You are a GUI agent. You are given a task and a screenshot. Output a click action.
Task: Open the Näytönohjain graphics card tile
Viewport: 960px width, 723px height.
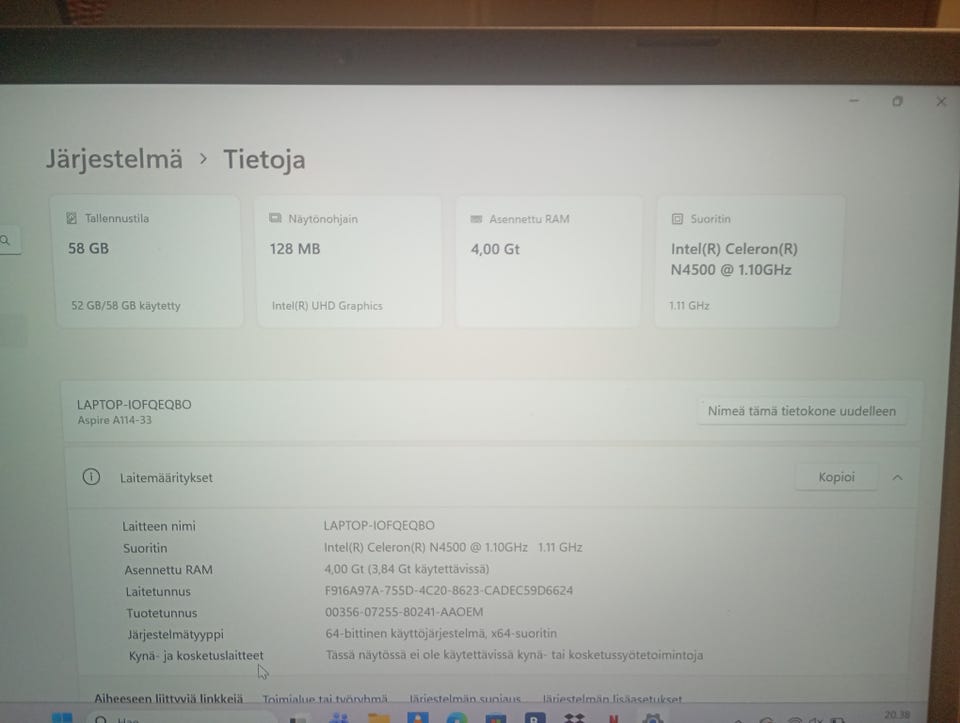click(348, 261)
